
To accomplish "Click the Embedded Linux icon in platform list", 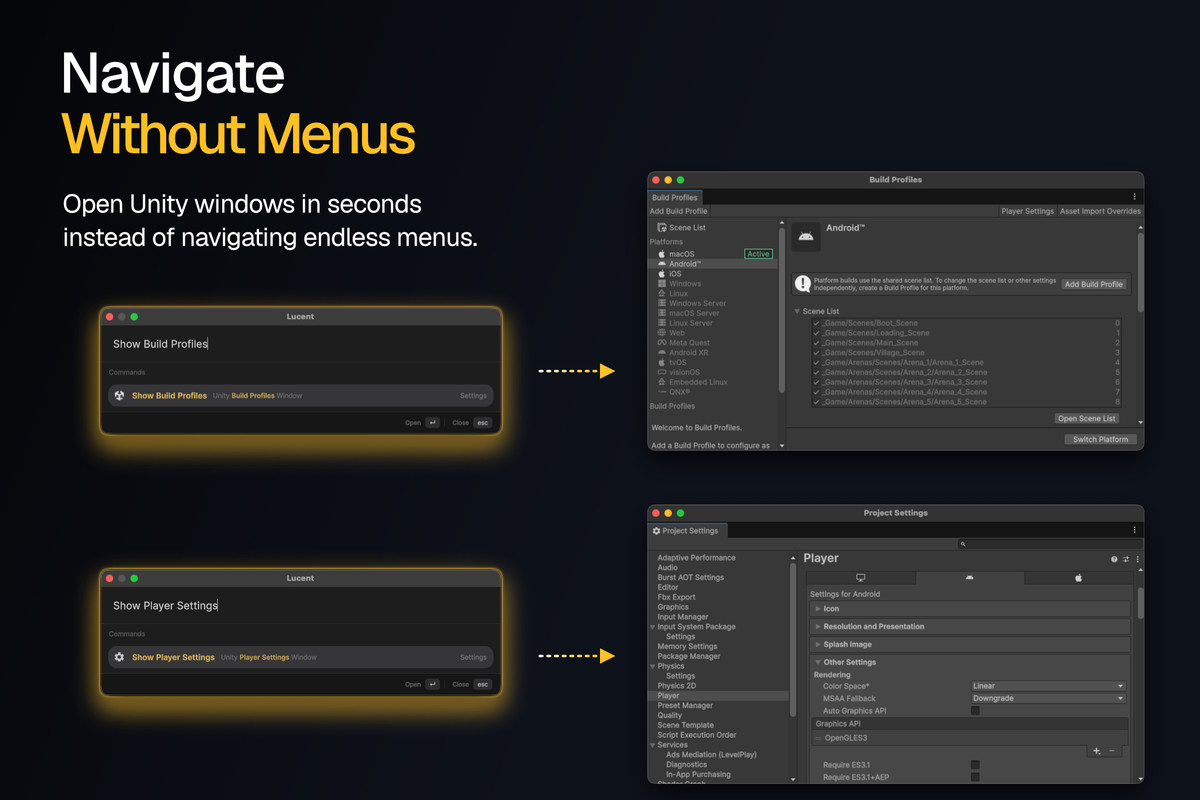I will [x=662, y=382].
